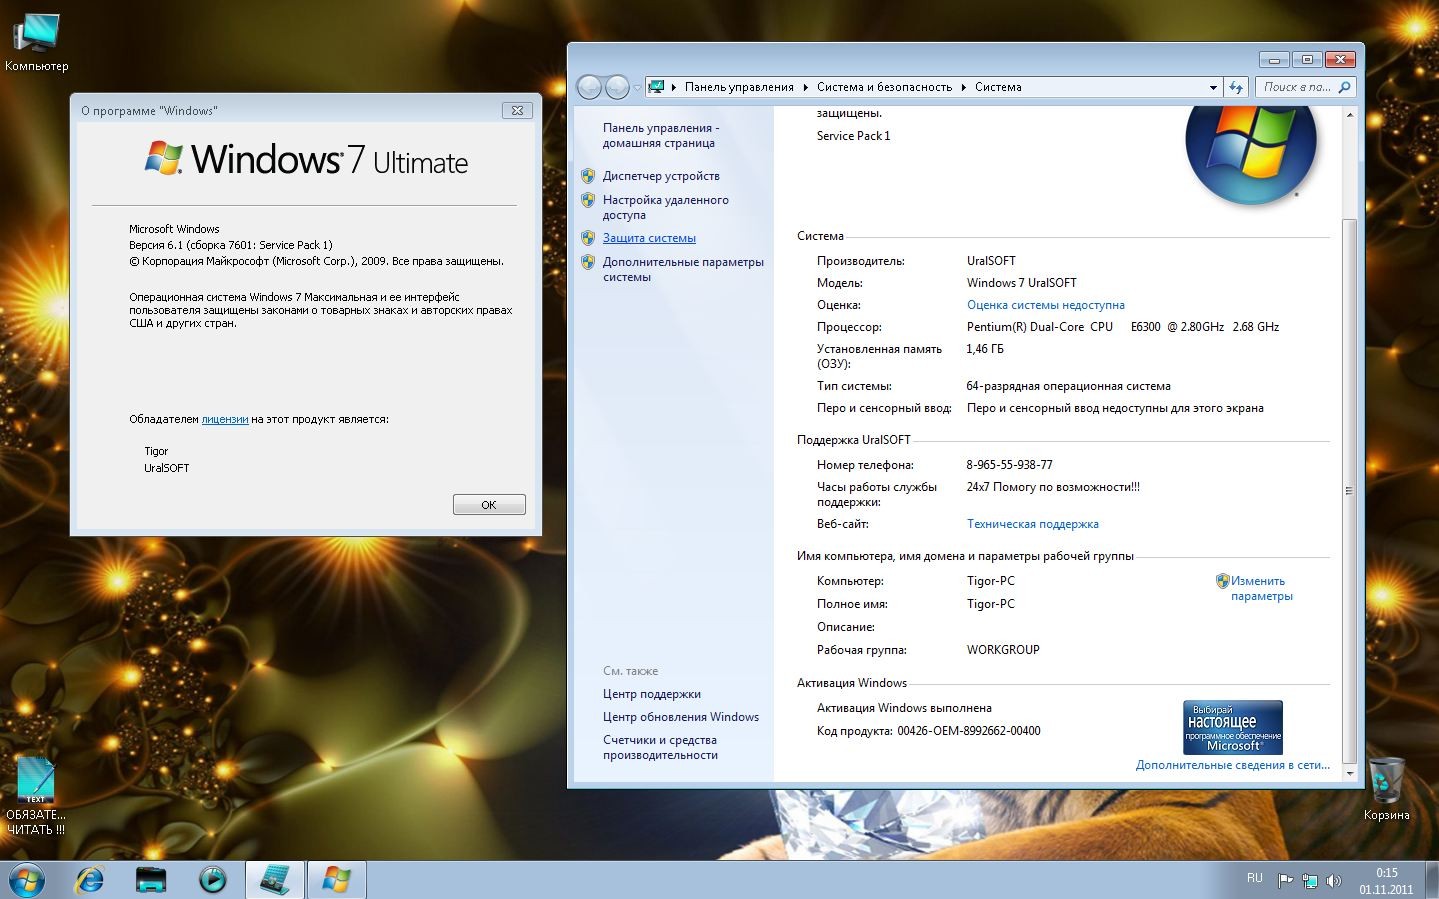Click Дополнительные сведения в сети link
1439x899 pixels.
click(1232, 765)
